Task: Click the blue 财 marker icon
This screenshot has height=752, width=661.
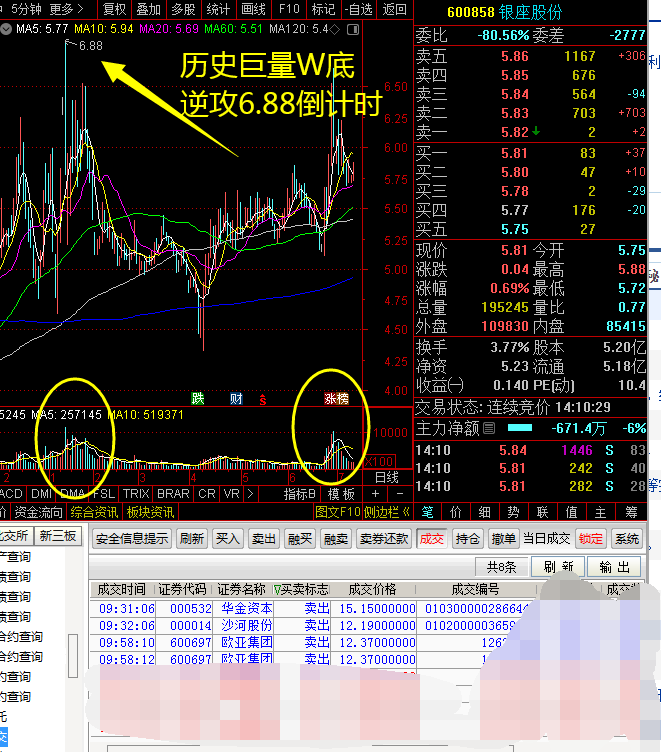Action: click(x=236, y=399)
